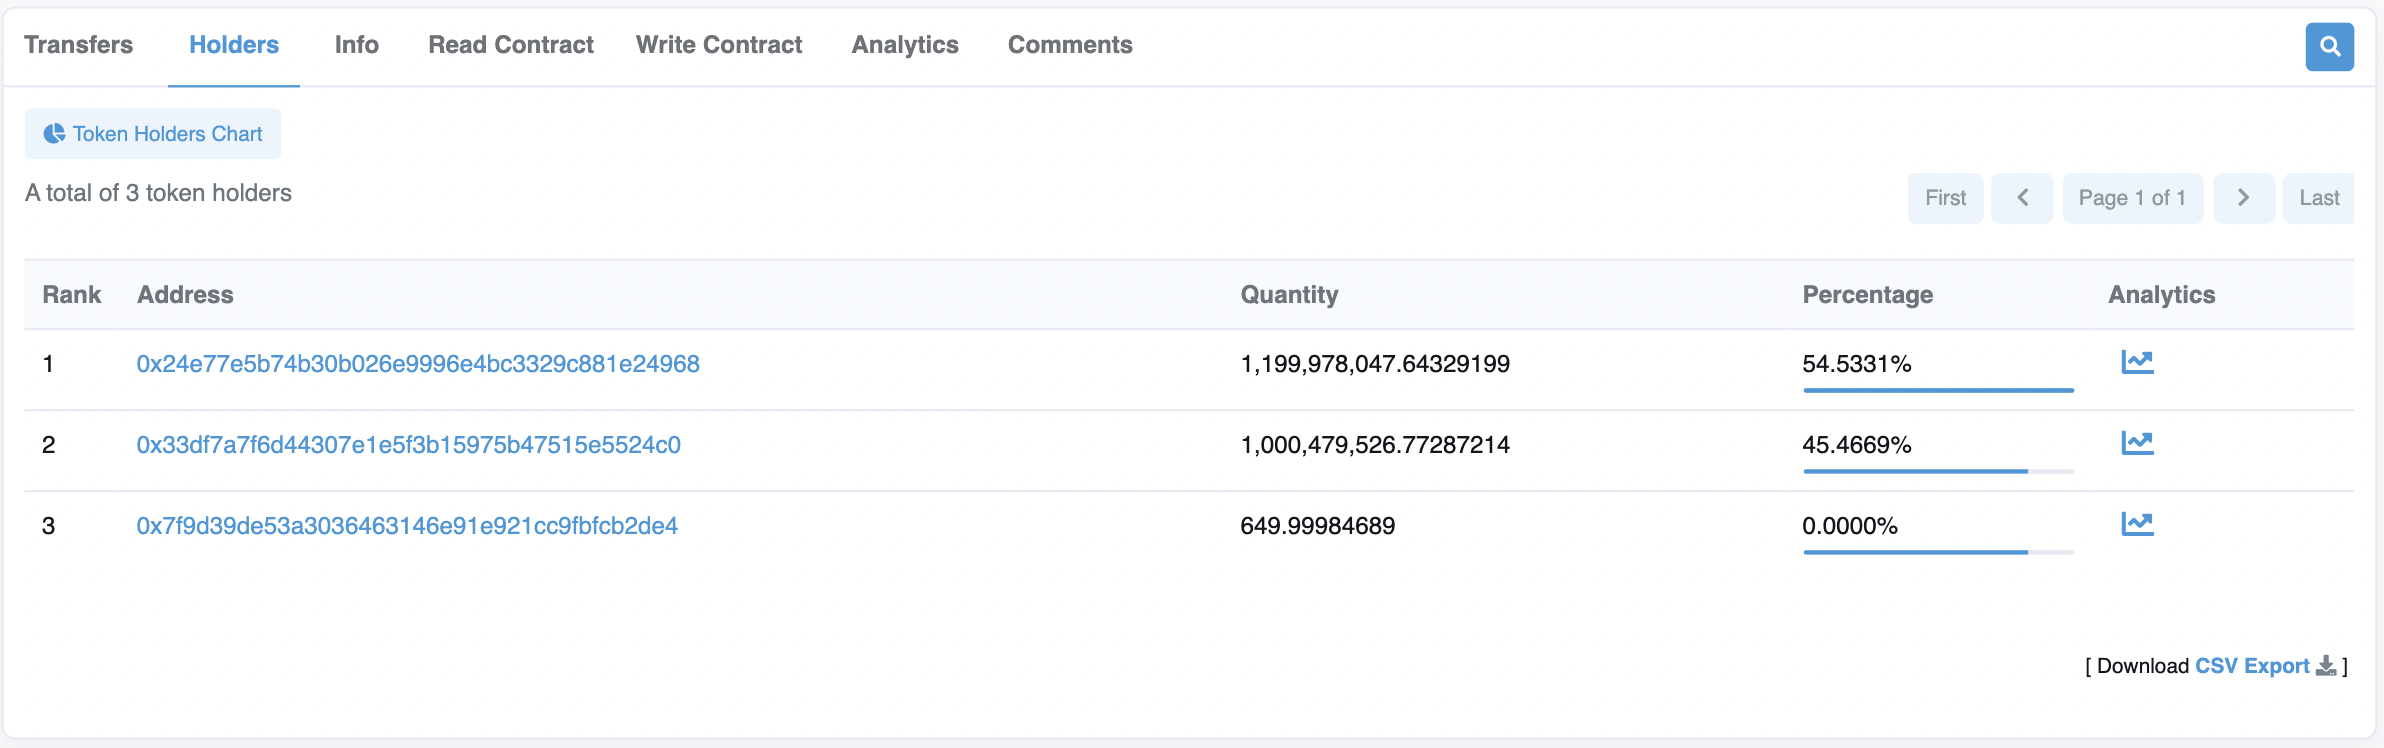Click the search magnifier icon button

tap(2329, 47)
